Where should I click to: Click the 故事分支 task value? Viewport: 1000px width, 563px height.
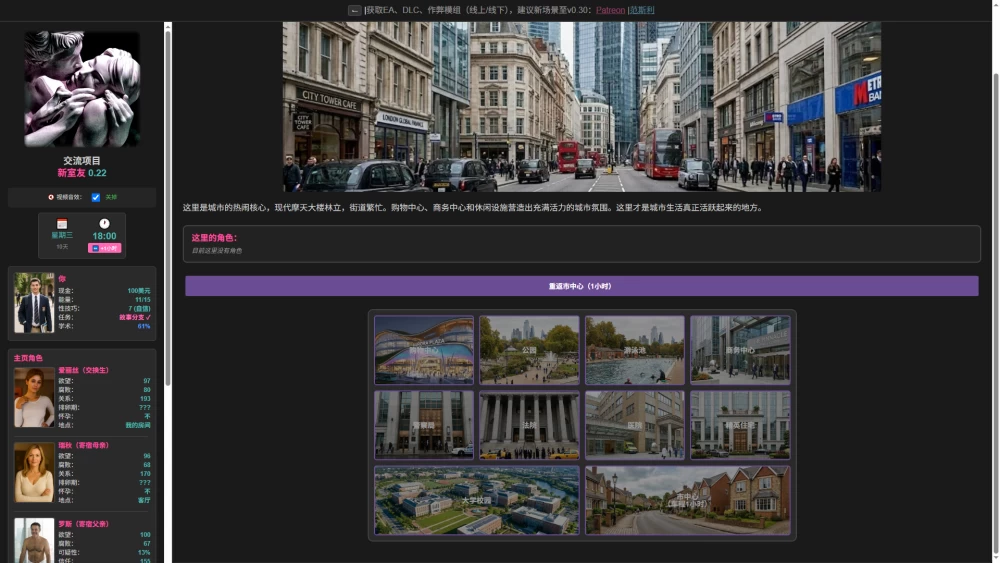(x=135, y=318)
